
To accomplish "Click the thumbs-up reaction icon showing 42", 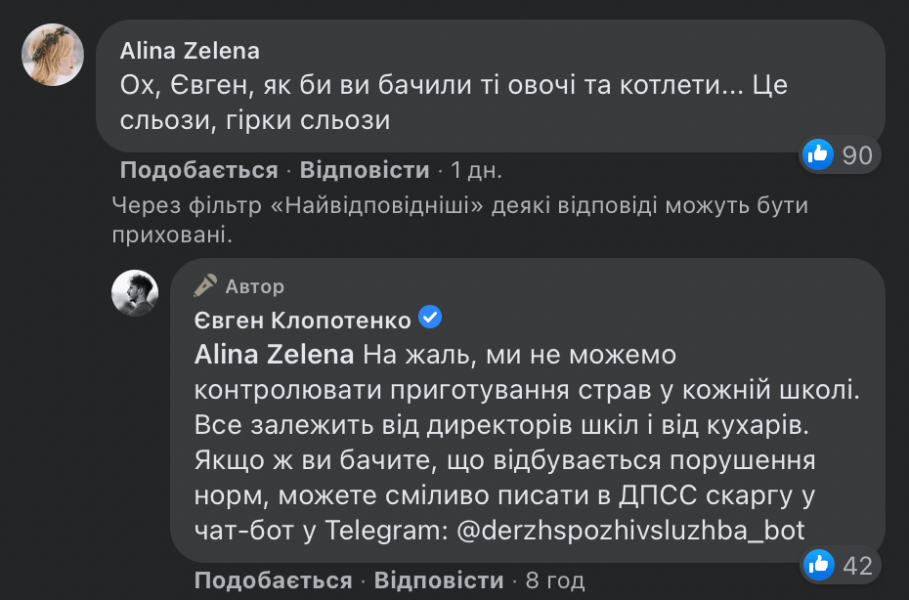I will pos(820,567).
